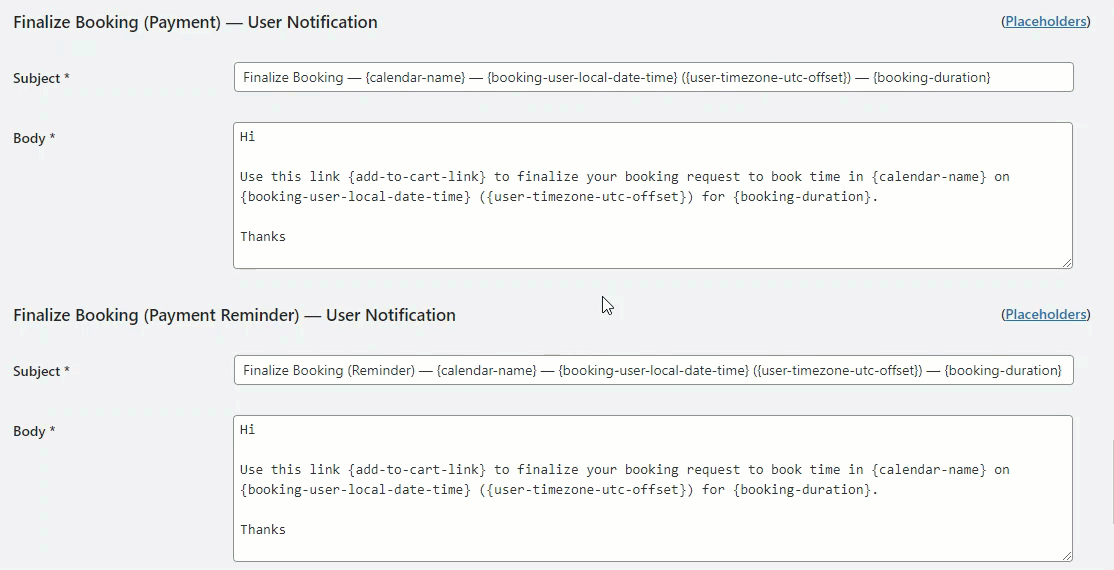Click Body textarea of Payment Reminder notification
Viewport: 1114px width, 570px height.
653,488
